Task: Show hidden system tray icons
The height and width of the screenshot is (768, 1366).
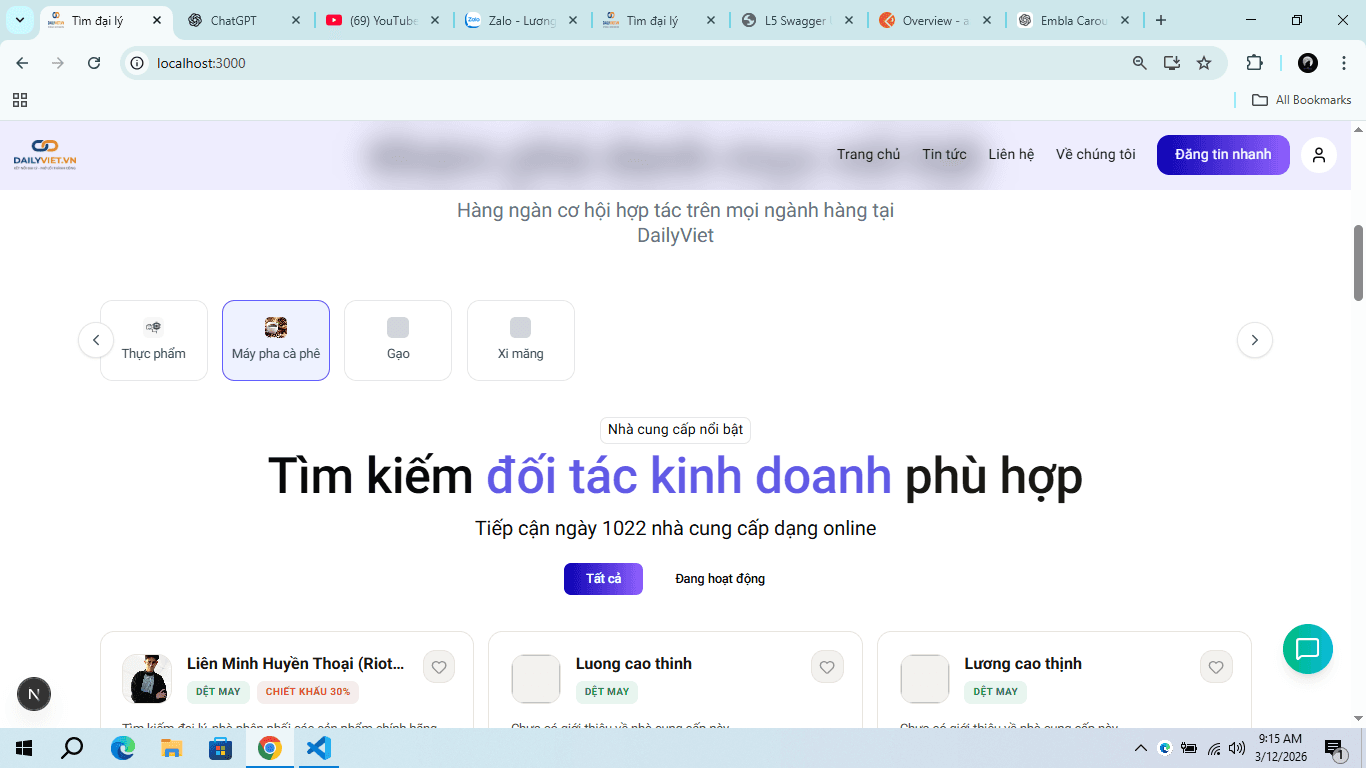Action: coord(1141,748)
